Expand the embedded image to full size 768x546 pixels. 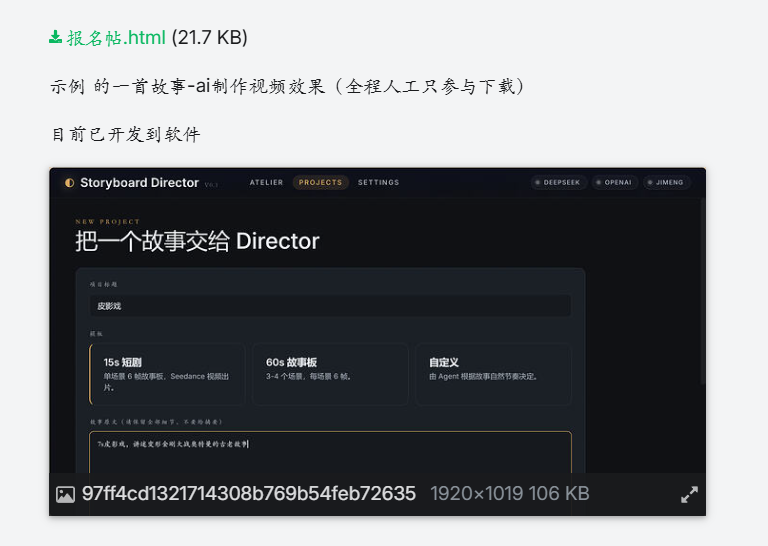(689, 495)
